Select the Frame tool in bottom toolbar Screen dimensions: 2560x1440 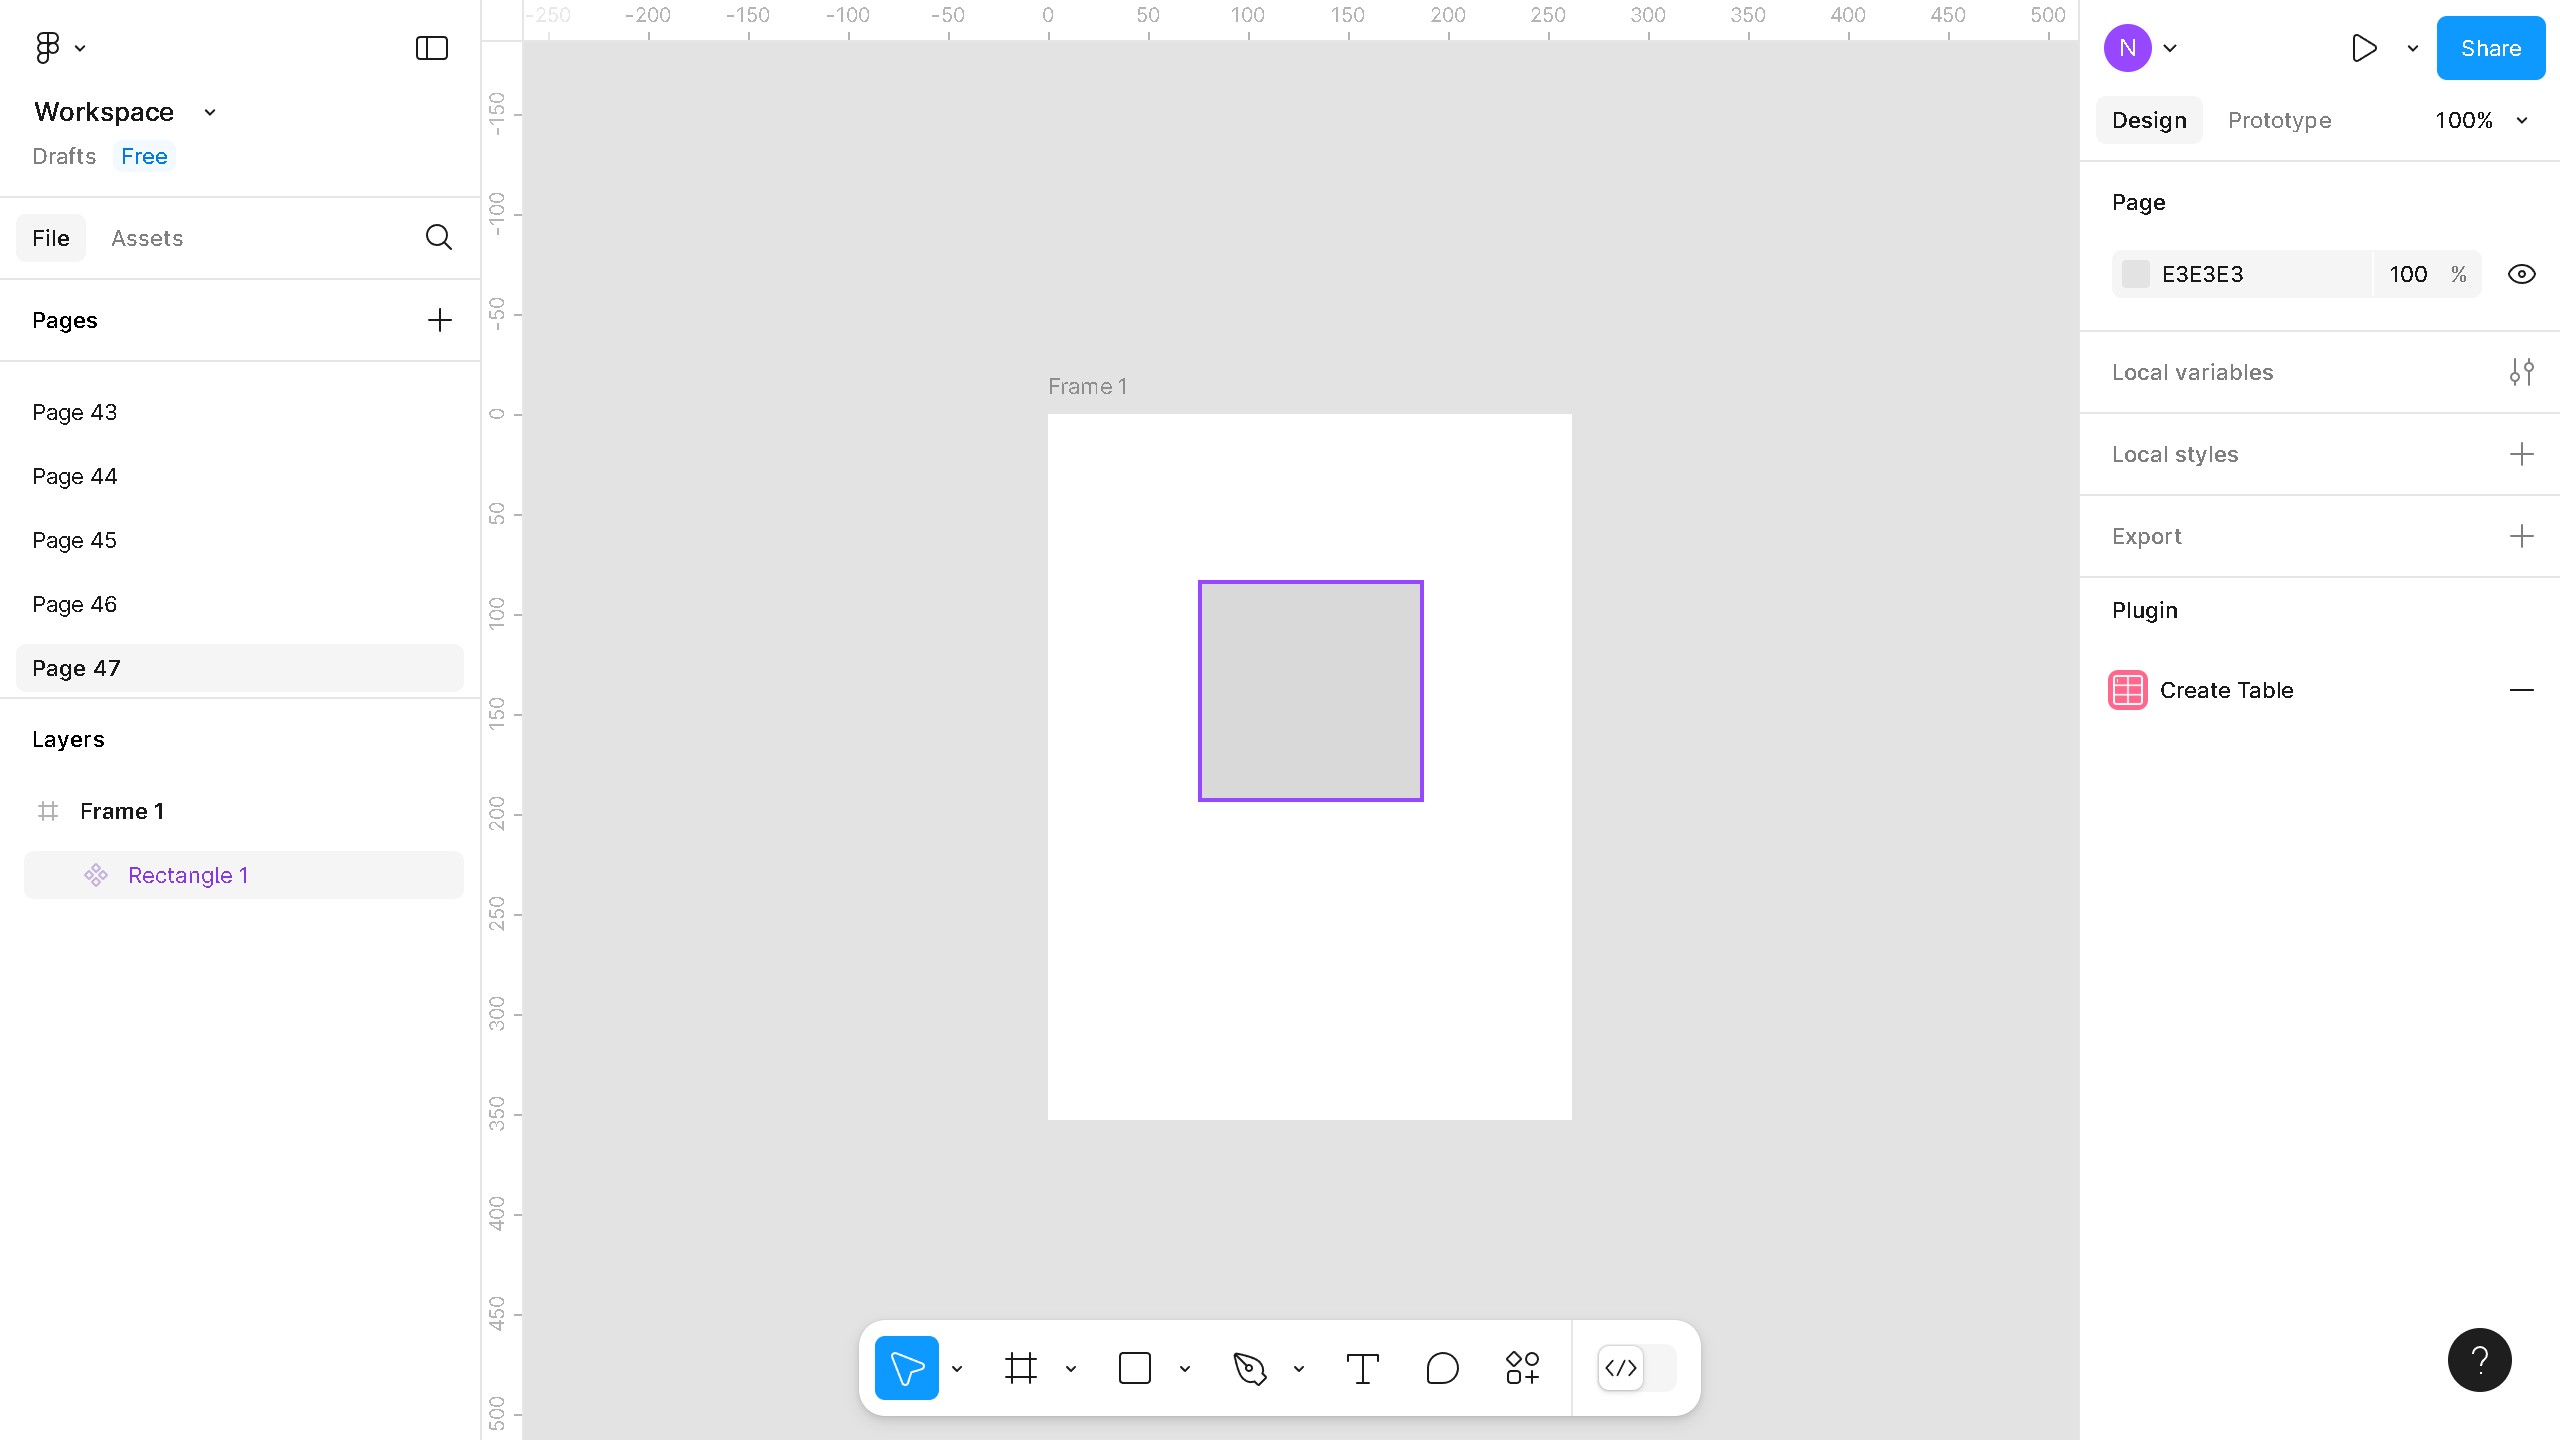(1020, 1368)
